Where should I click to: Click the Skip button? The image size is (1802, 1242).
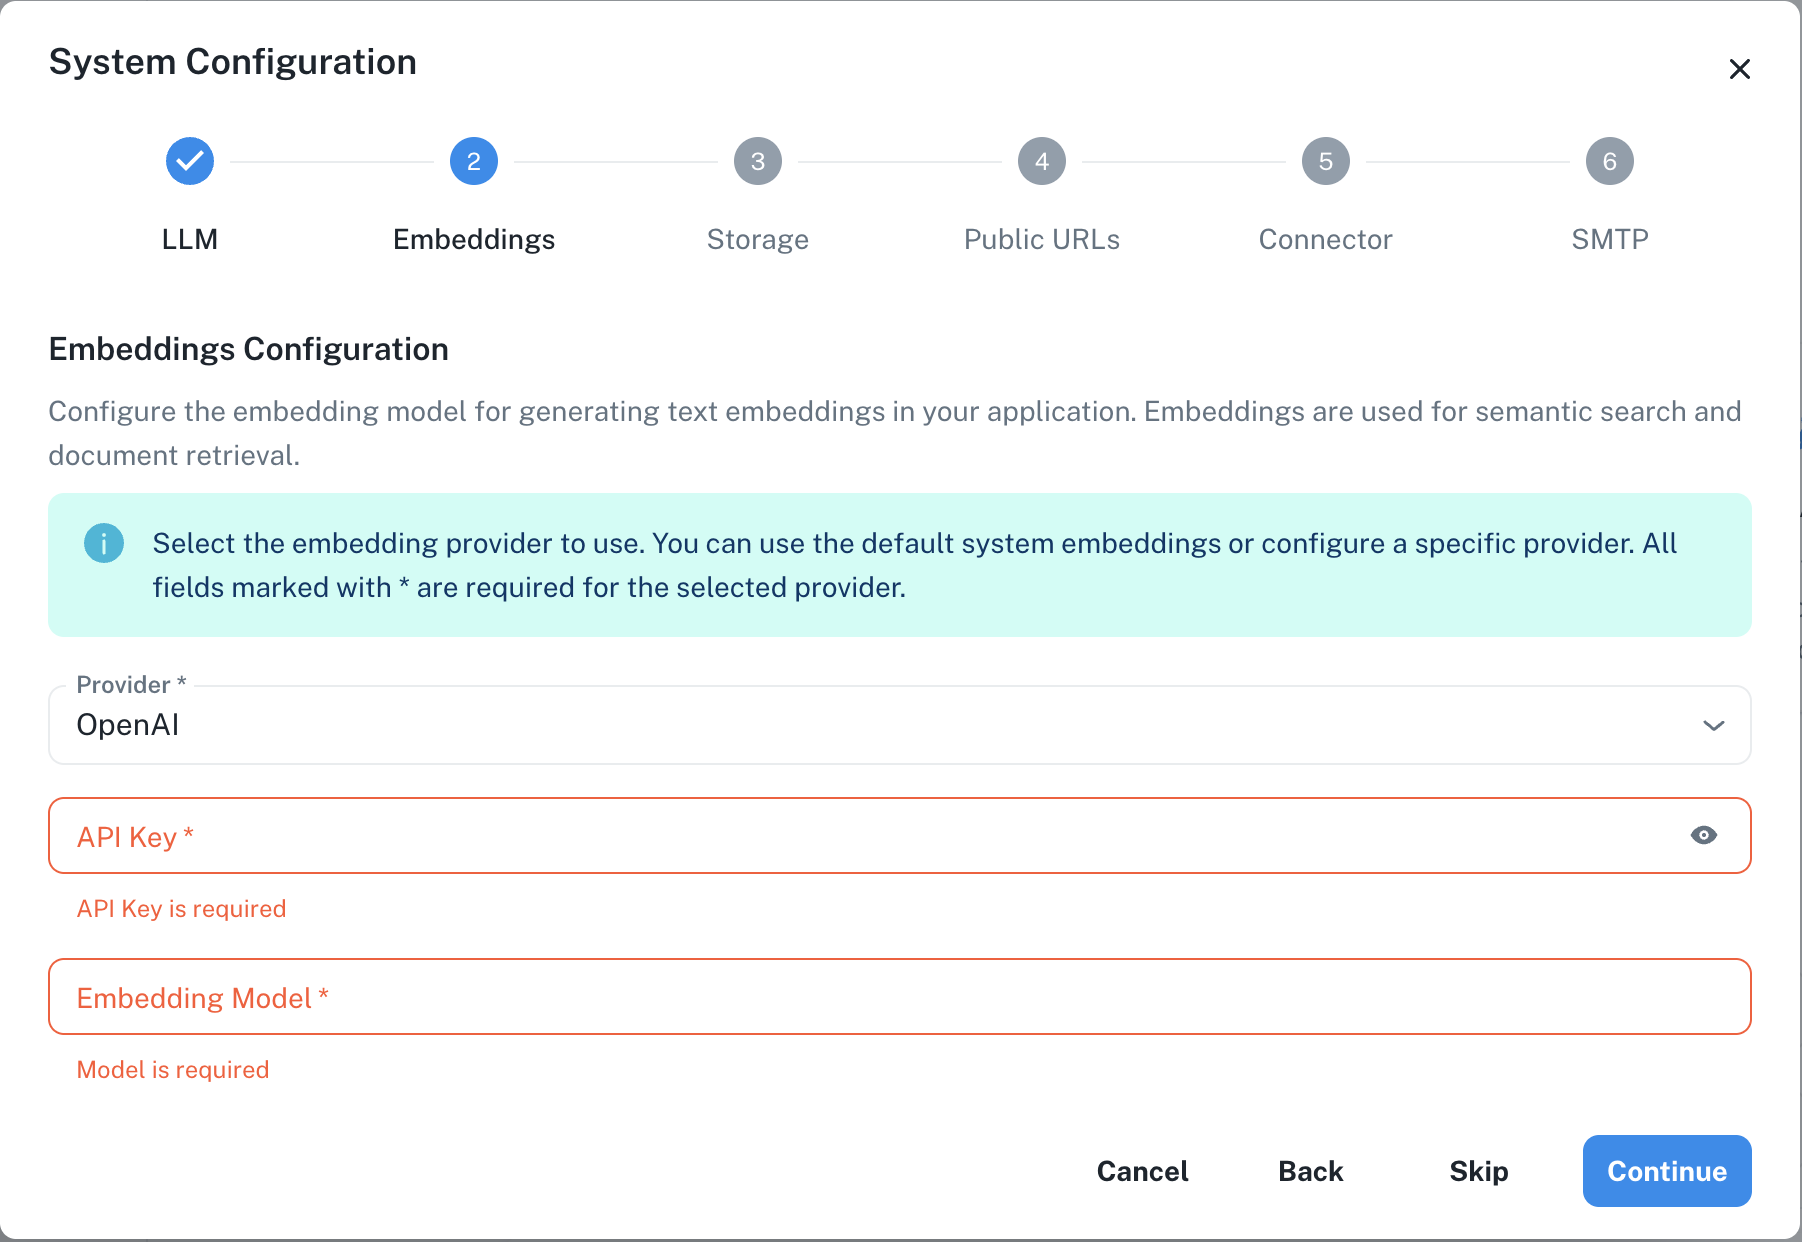pos(1479,1171)
